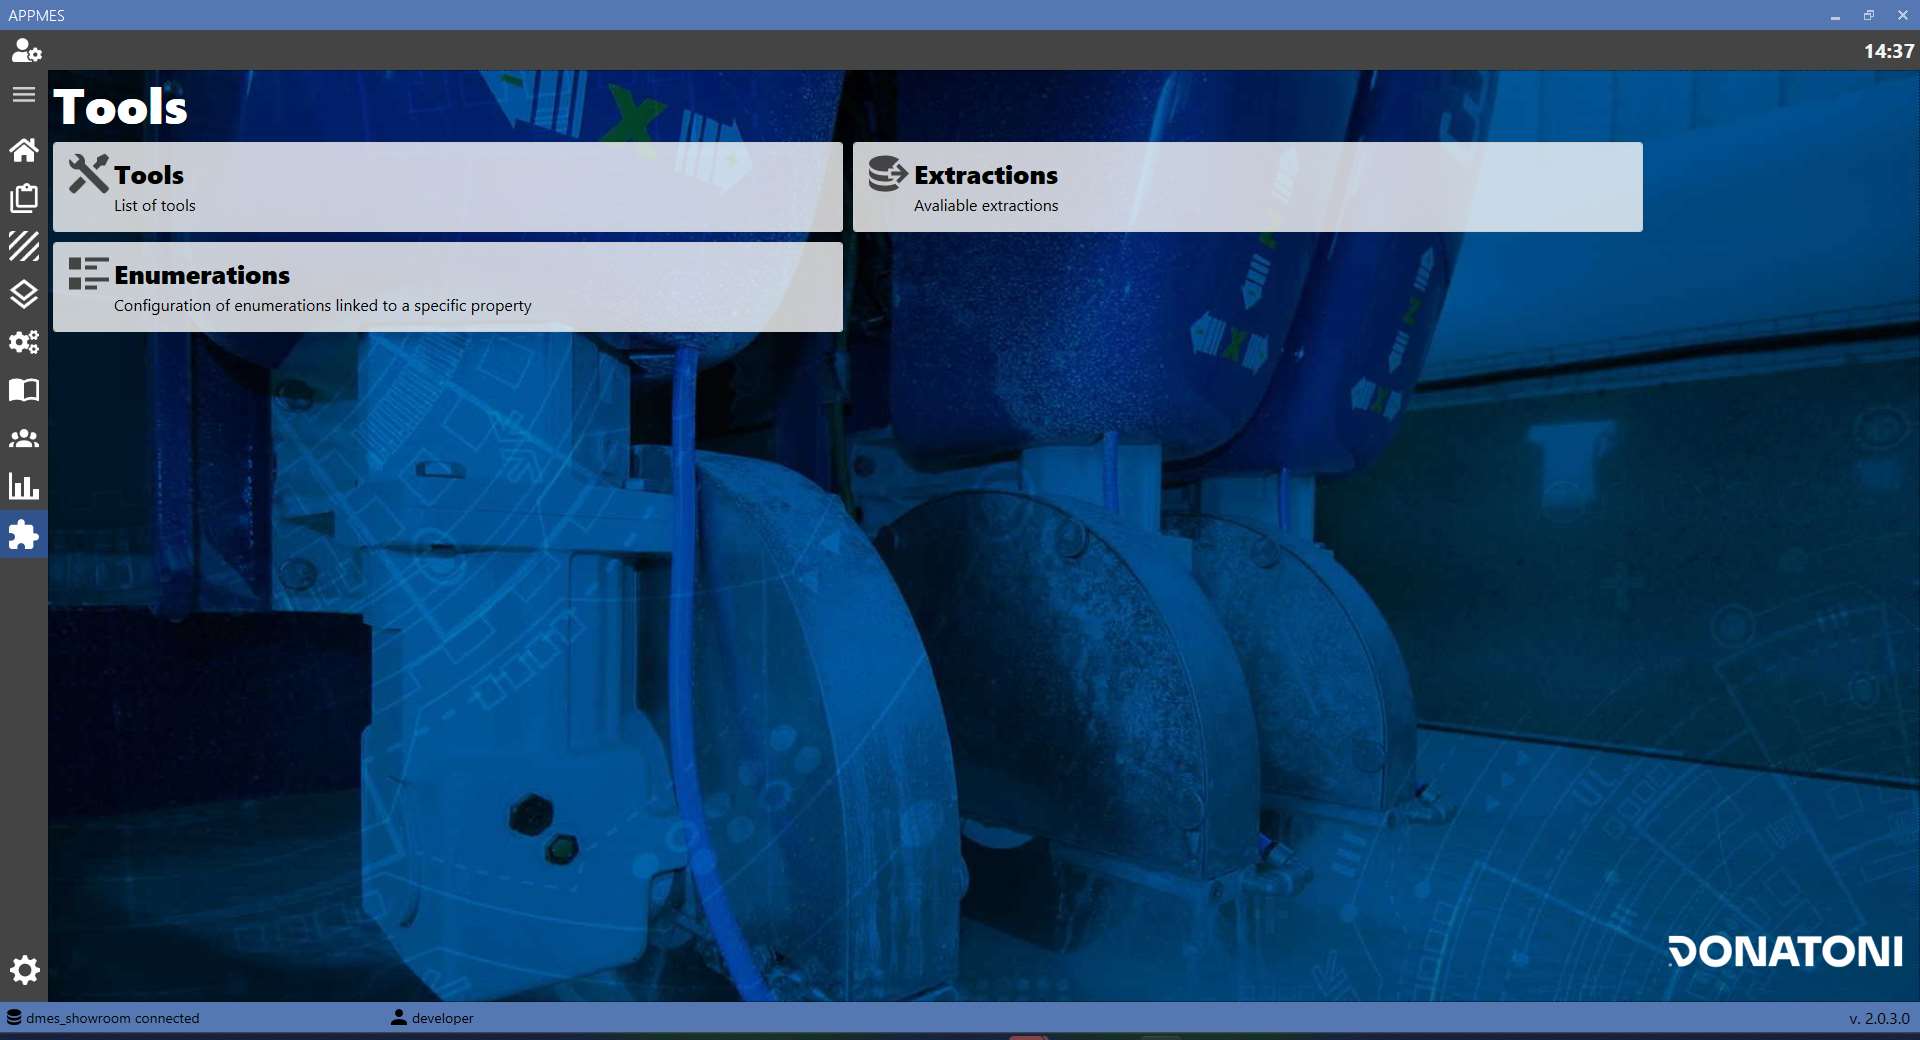Click the dmes_showroom connected database status
The height and width of the screenshot is (1040, 1920).
104,1018
